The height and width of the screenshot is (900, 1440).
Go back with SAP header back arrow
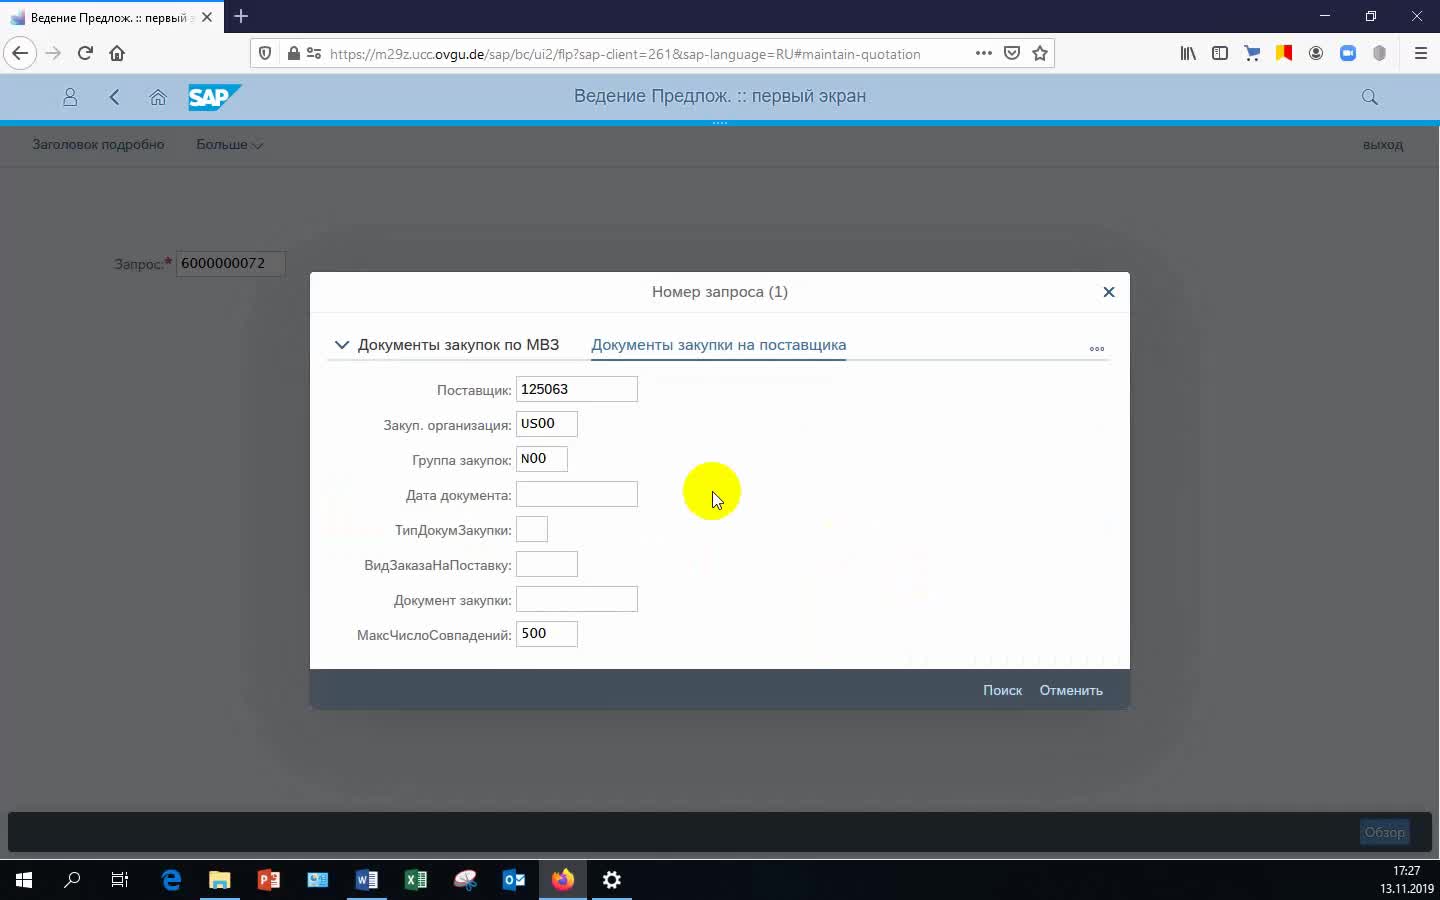[x=114, y=97]
